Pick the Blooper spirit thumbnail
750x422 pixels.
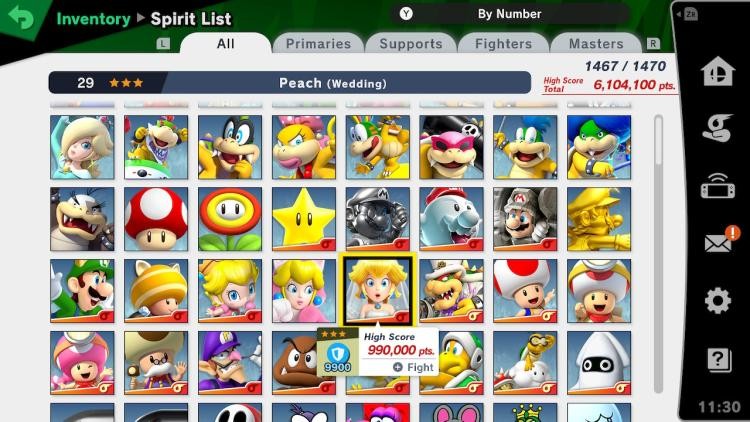click(599, 363)
